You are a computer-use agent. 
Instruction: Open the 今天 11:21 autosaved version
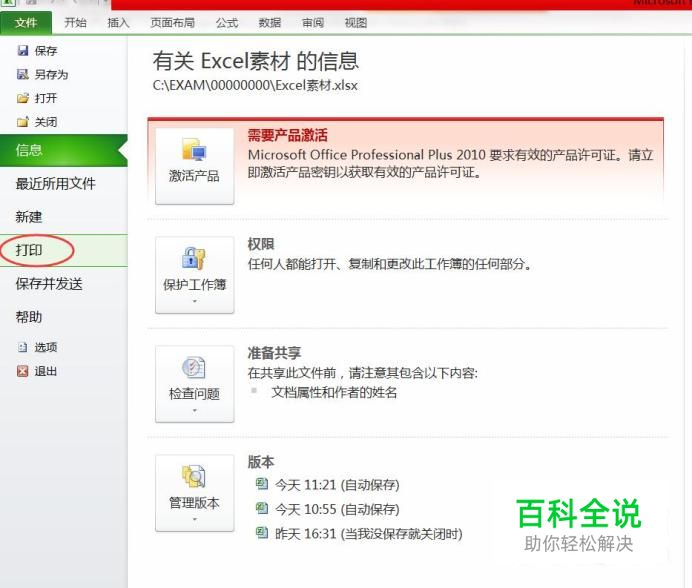(328, 485)
